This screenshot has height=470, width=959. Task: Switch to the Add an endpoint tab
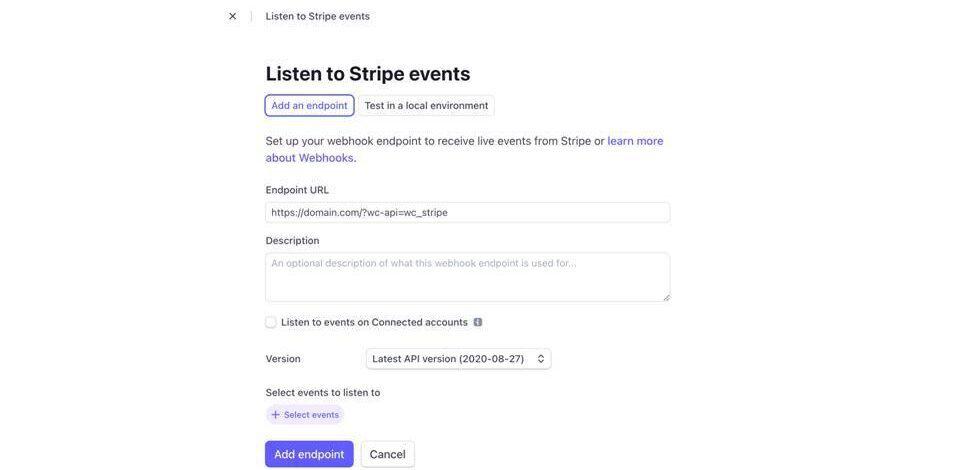tap(309, 106)
